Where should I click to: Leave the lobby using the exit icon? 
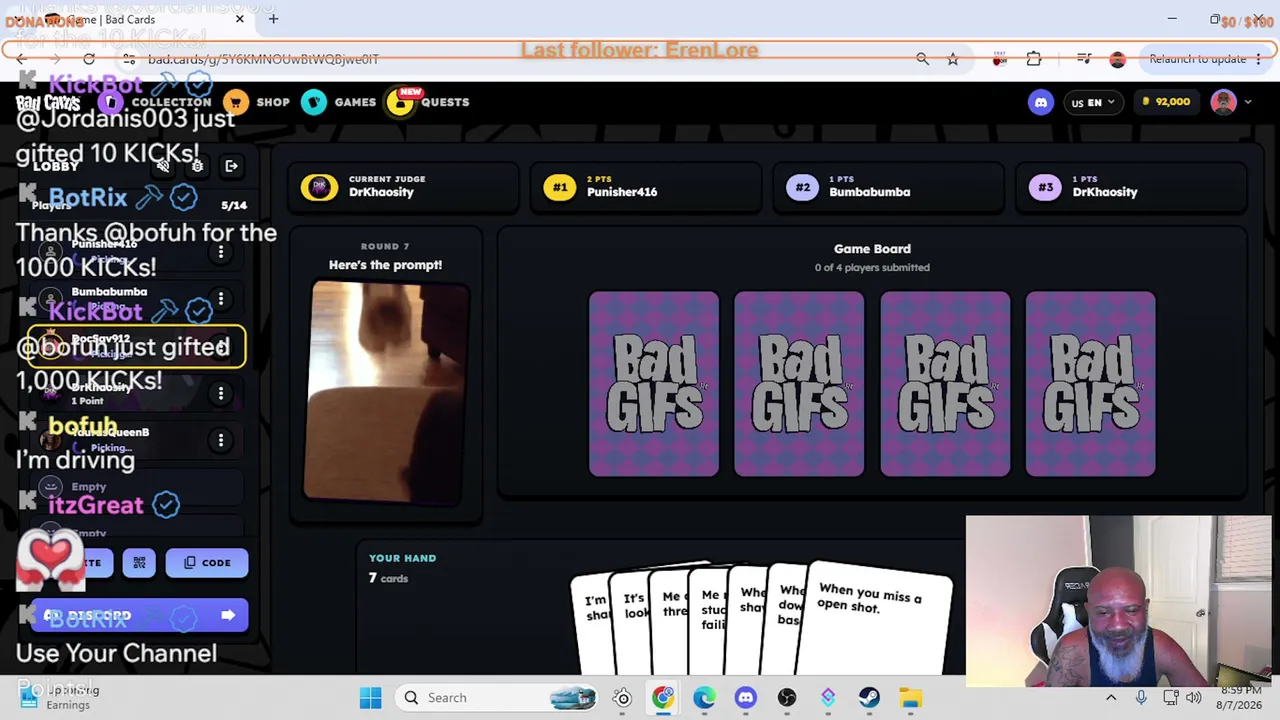(231, 166)
